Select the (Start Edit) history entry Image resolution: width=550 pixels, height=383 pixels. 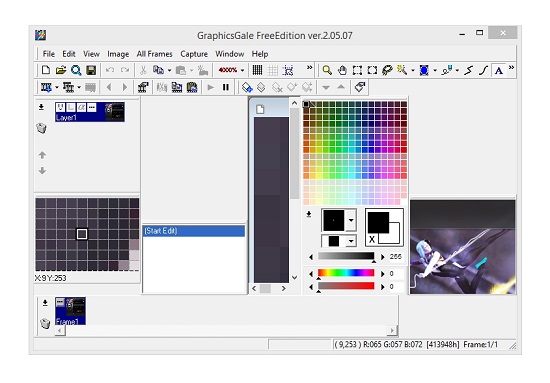[x=194, y=231]
